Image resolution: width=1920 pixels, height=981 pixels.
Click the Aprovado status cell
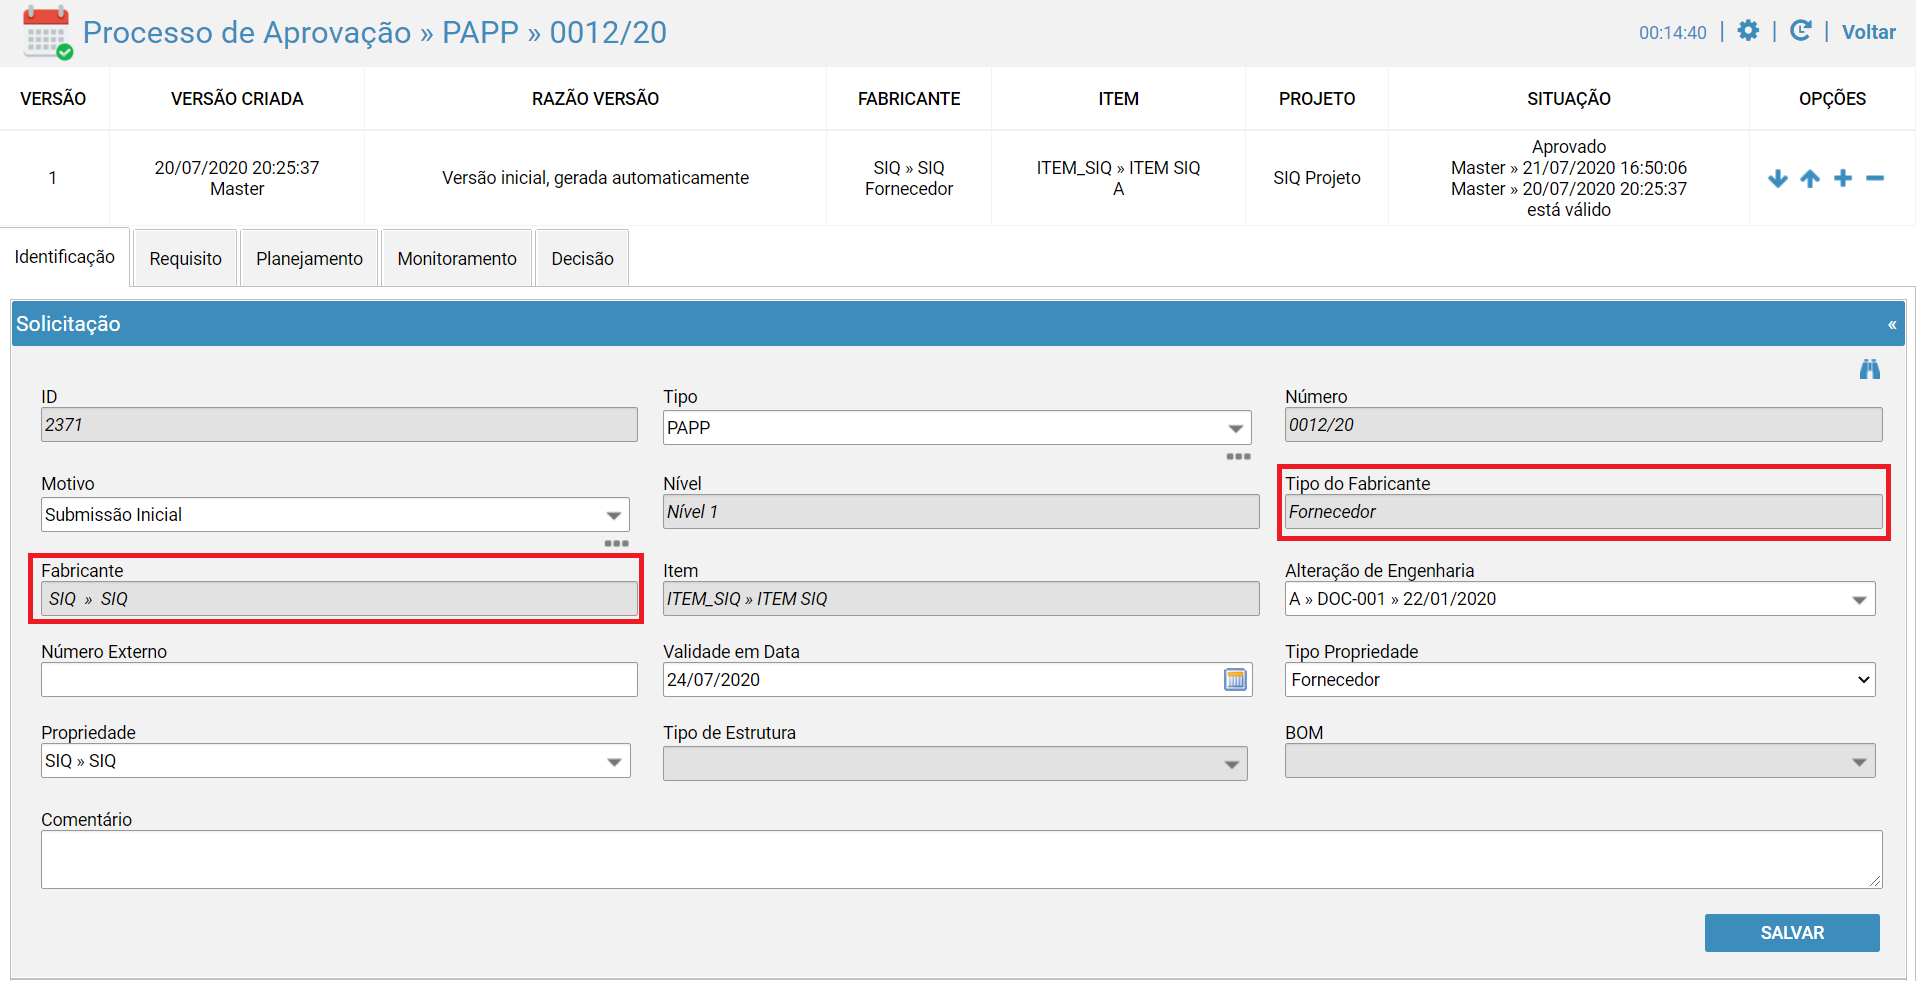pyautogui.click(x=1569, y=178)
